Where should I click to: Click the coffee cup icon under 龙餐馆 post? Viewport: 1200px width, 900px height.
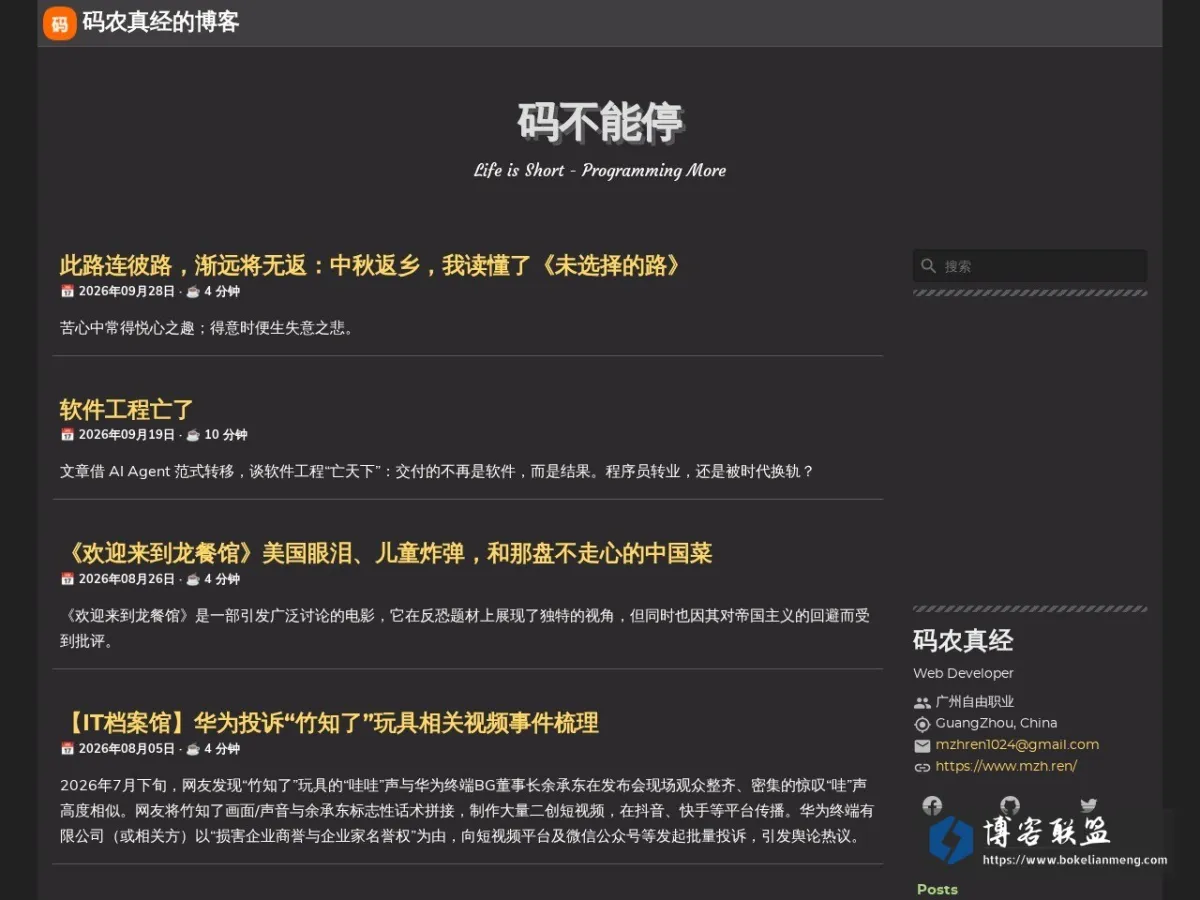(193, 579)
